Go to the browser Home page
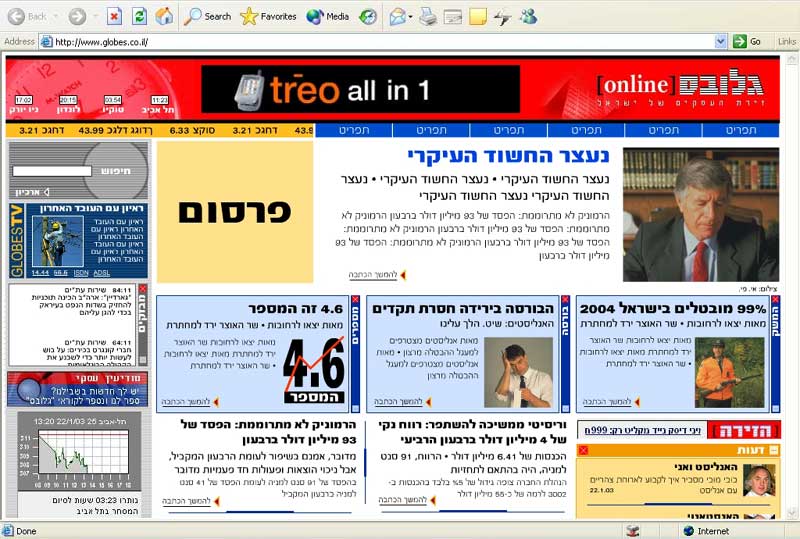Viewport: 800px width, 539px height. (x=164, y=17)
